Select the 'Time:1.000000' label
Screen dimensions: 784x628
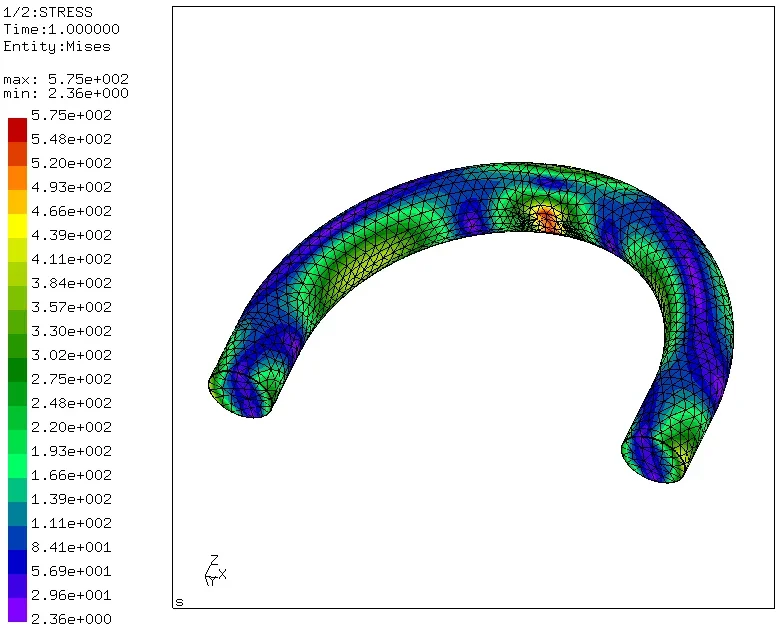(62, 29)
